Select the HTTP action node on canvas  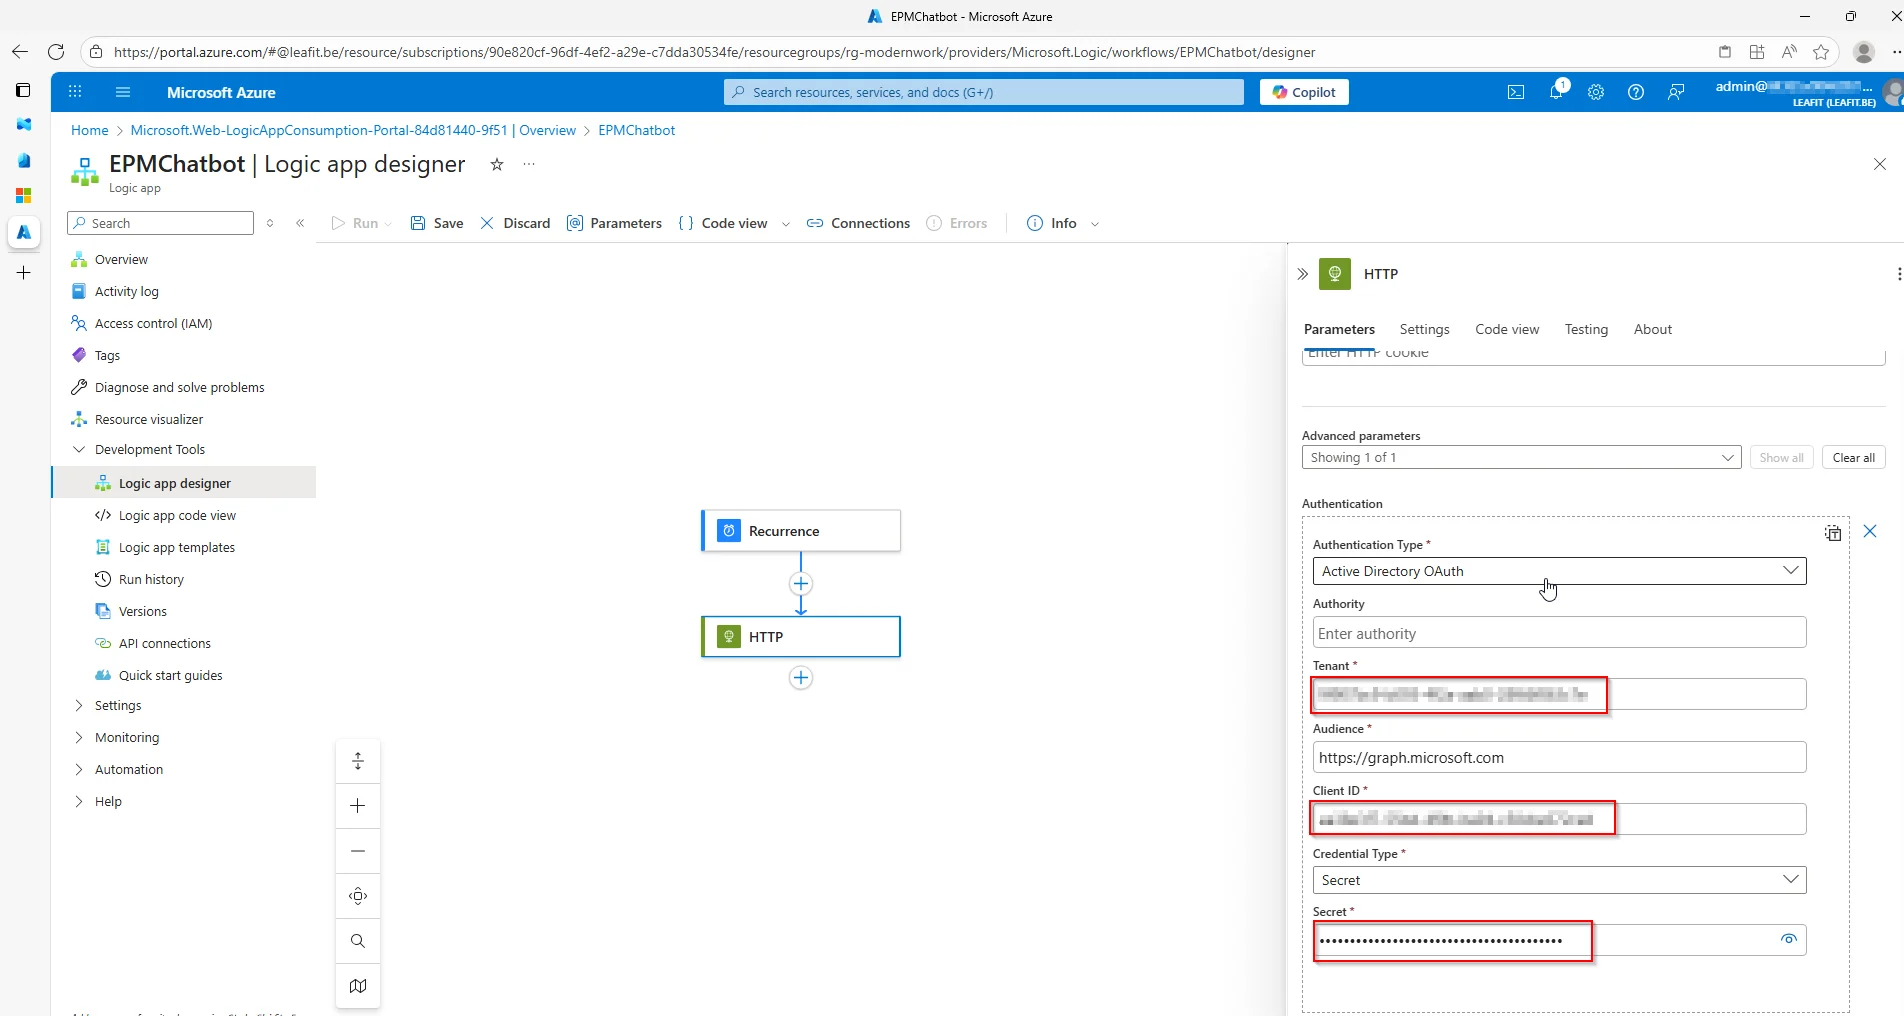pos(801,637)
